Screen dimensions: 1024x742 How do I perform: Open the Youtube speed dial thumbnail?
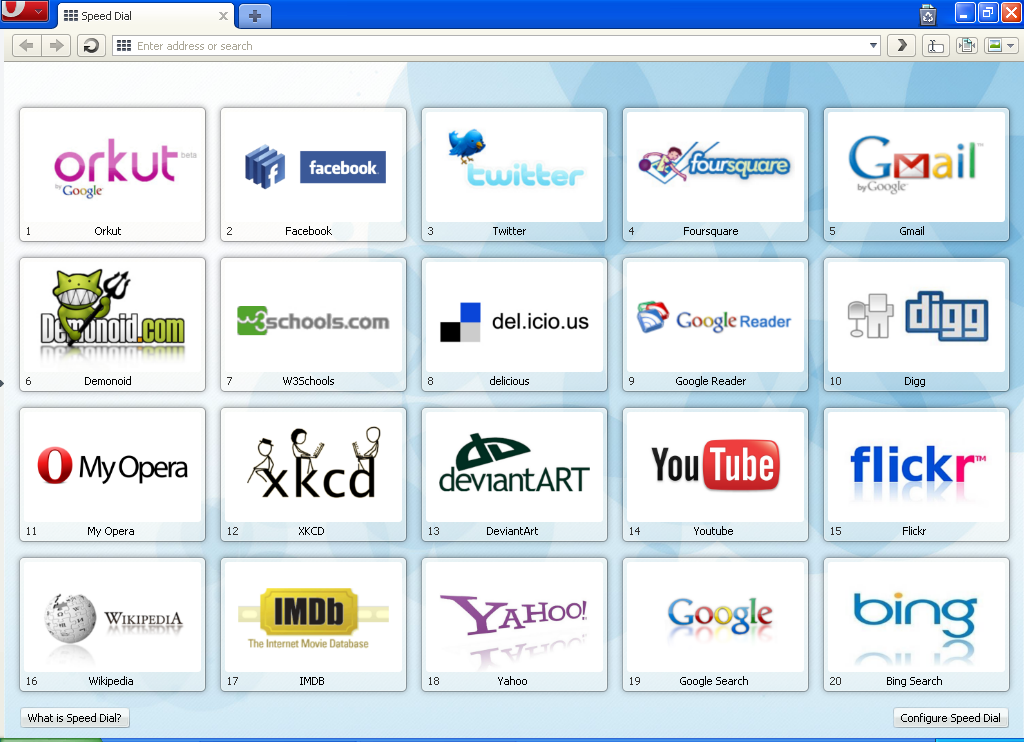tap(715, 475)
